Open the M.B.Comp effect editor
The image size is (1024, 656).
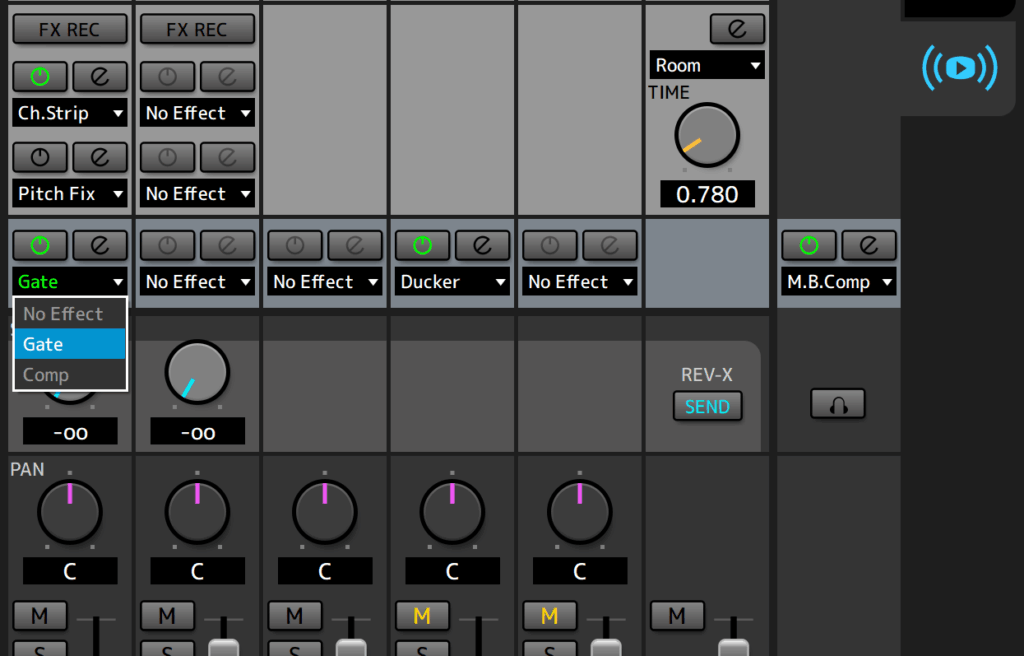click(x=868, y=245)
